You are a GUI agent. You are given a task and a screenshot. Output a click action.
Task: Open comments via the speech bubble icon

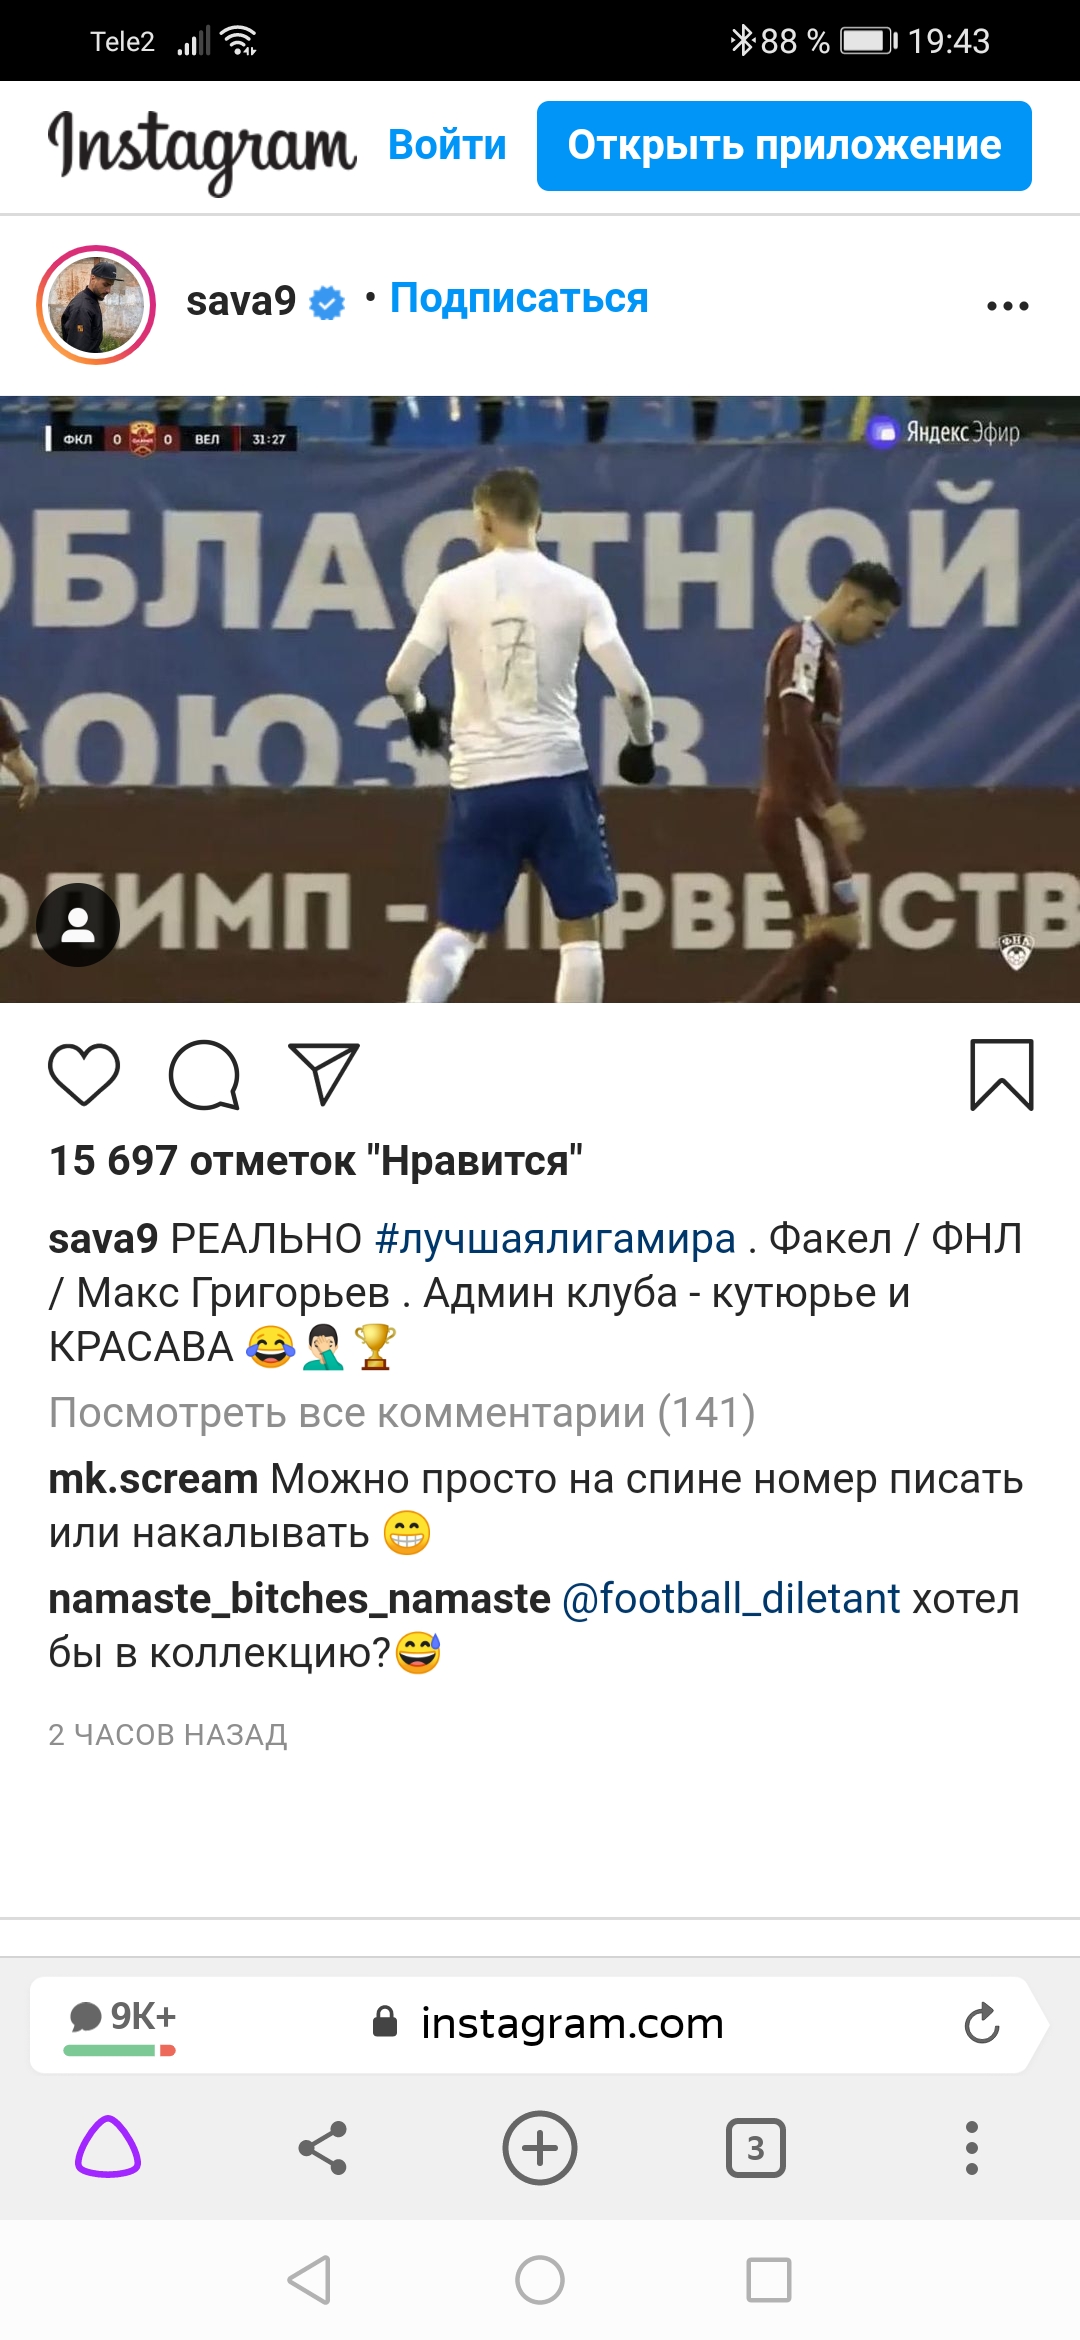(x=204, y=1075)
